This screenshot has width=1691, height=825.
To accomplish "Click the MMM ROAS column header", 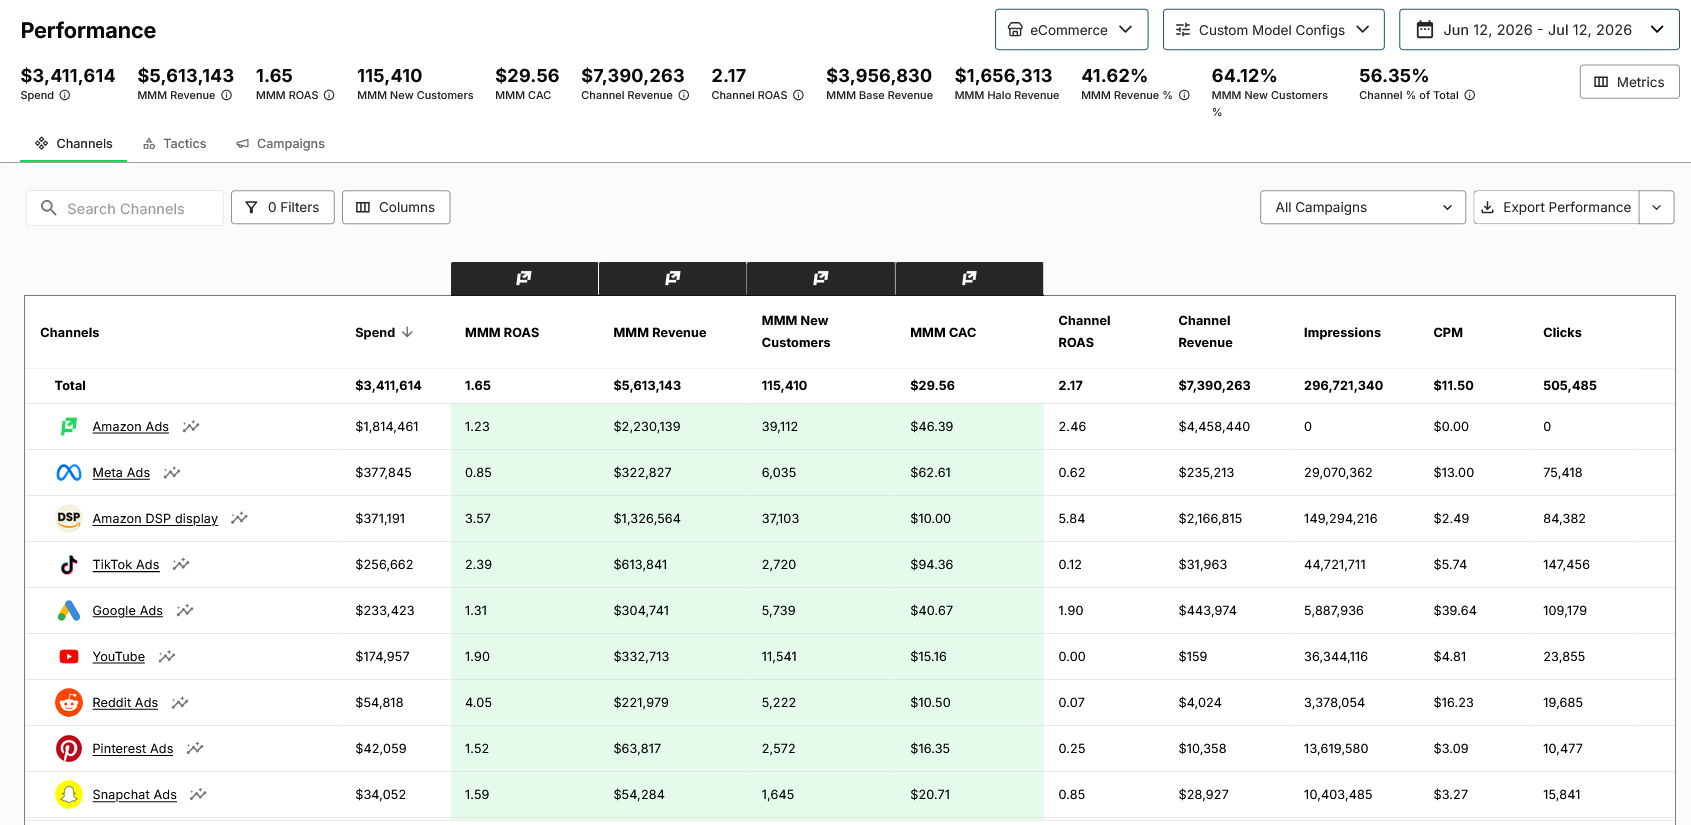I will [x=502, y=333].
